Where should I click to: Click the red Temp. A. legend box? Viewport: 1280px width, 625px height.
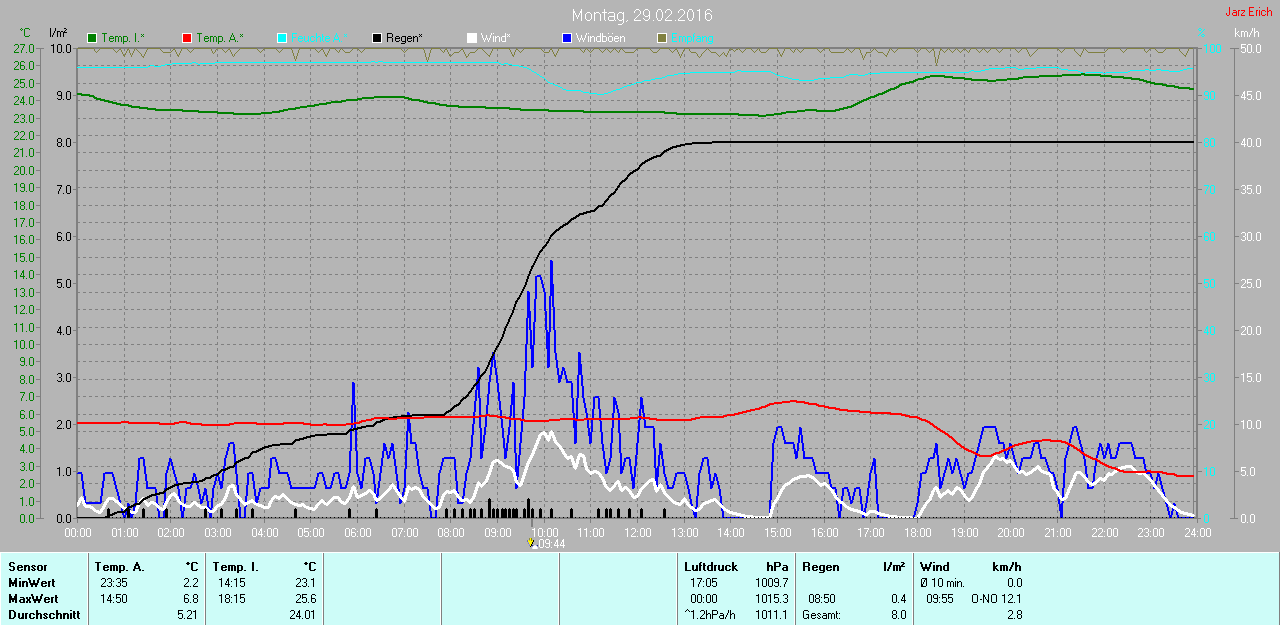pyautogui.click(x=187, y=38)
